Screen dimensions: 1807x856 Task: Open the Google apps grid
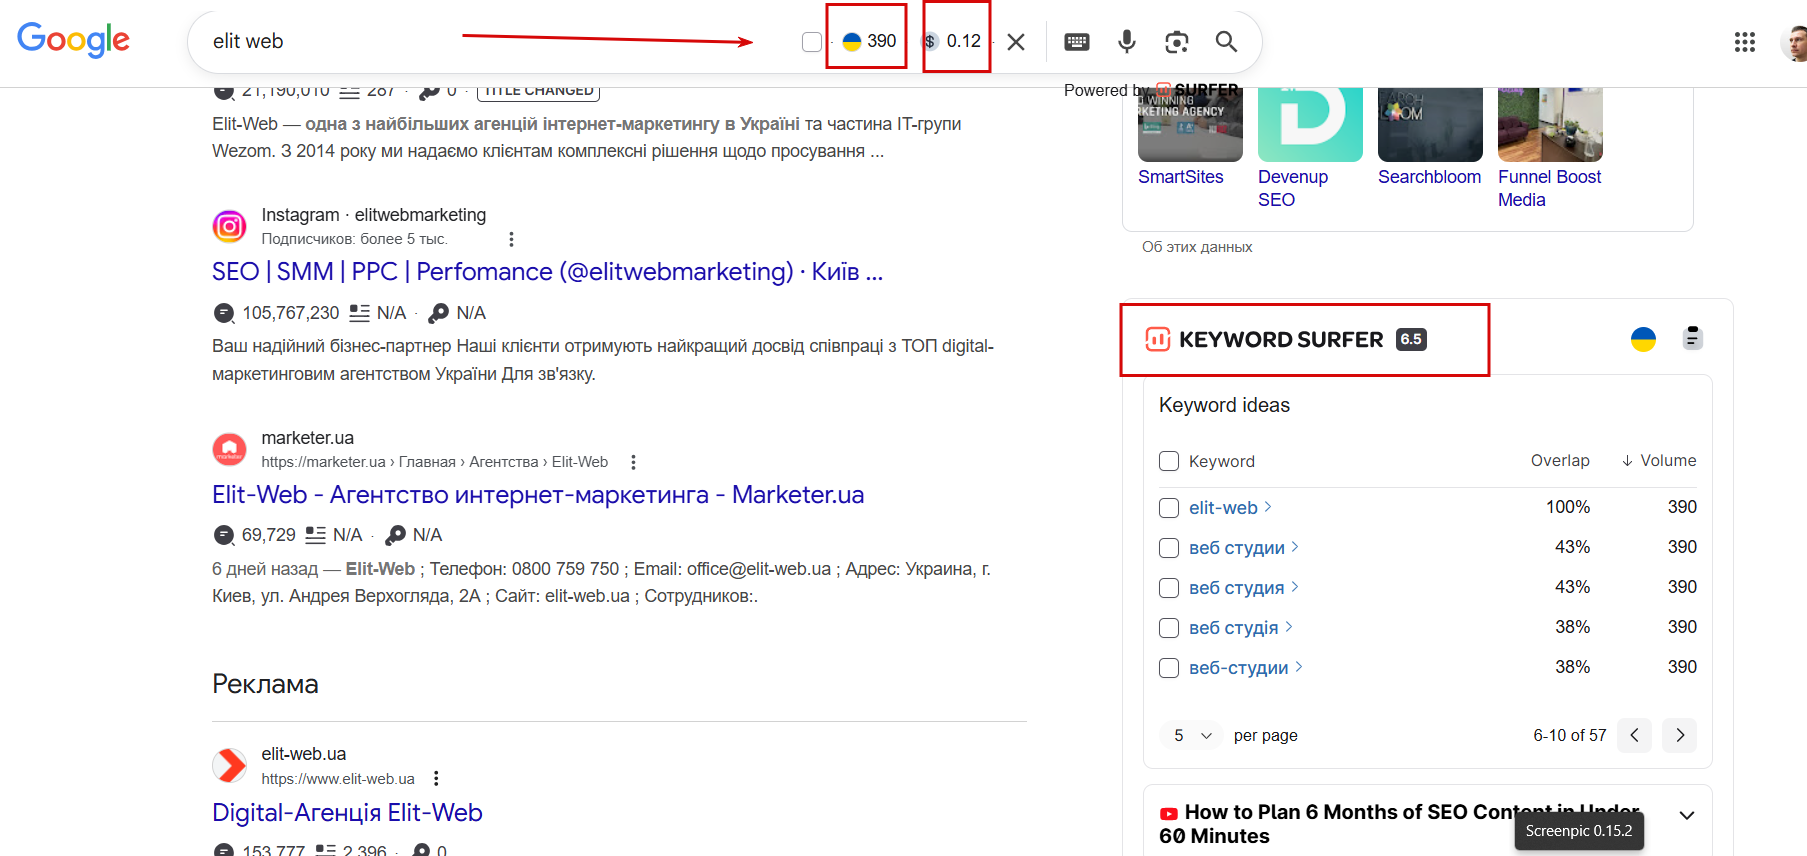pos(1745,42)
